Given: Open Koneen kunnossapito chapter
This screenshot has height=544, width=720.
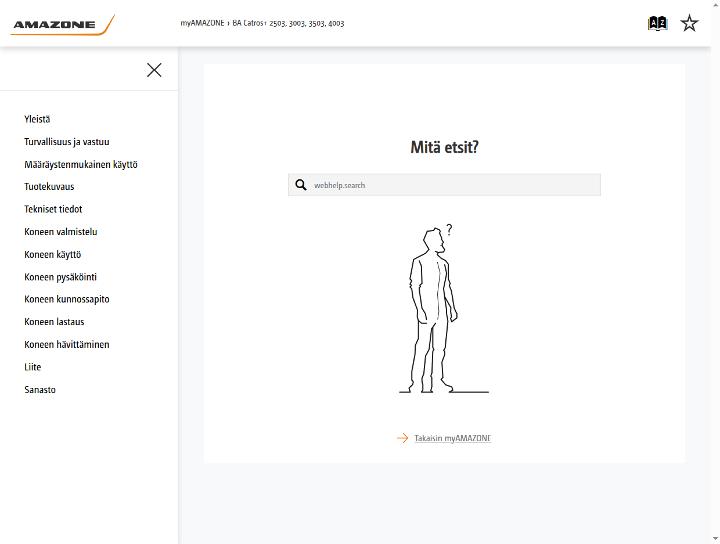Looking at the screenshot, I should [67, 299].
